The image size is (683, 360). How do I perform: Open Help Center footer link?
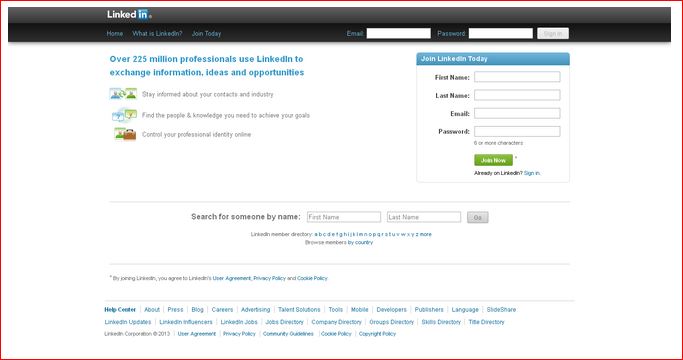pyautogui.click(x=120, y=309)
